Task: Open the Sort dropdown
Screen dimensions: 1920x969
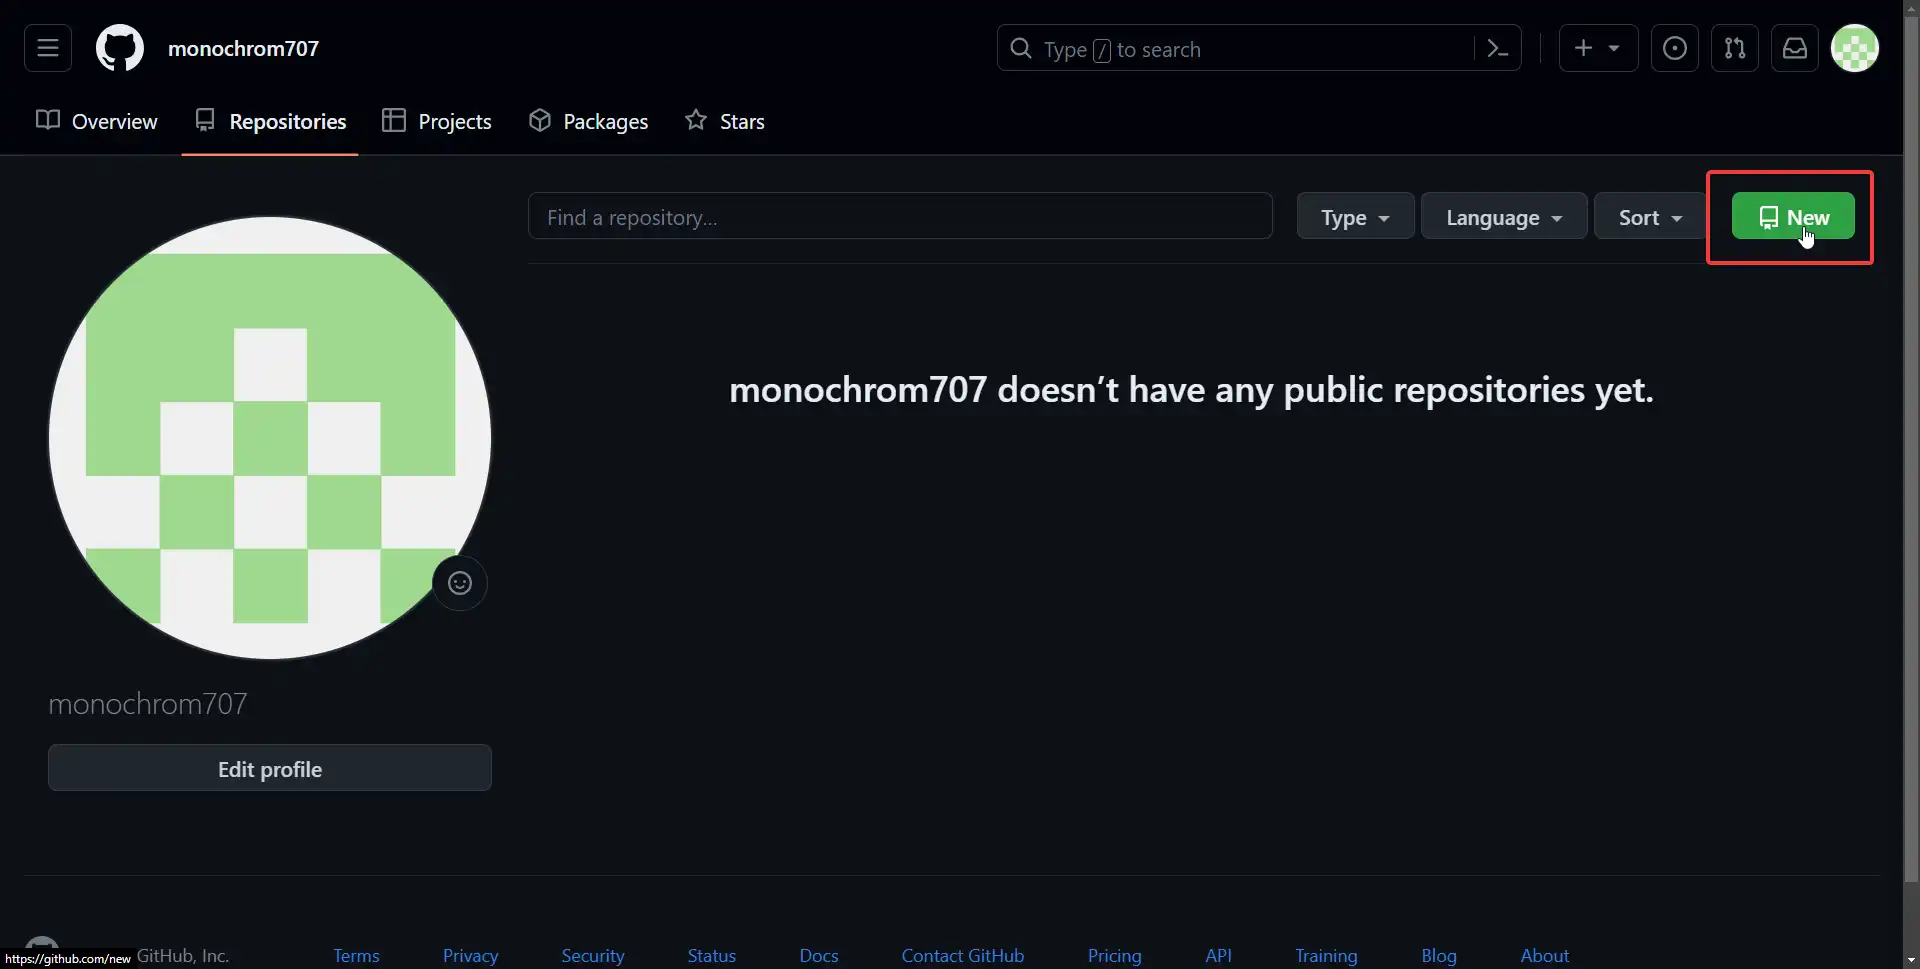Action: (x=1650, y=216)
